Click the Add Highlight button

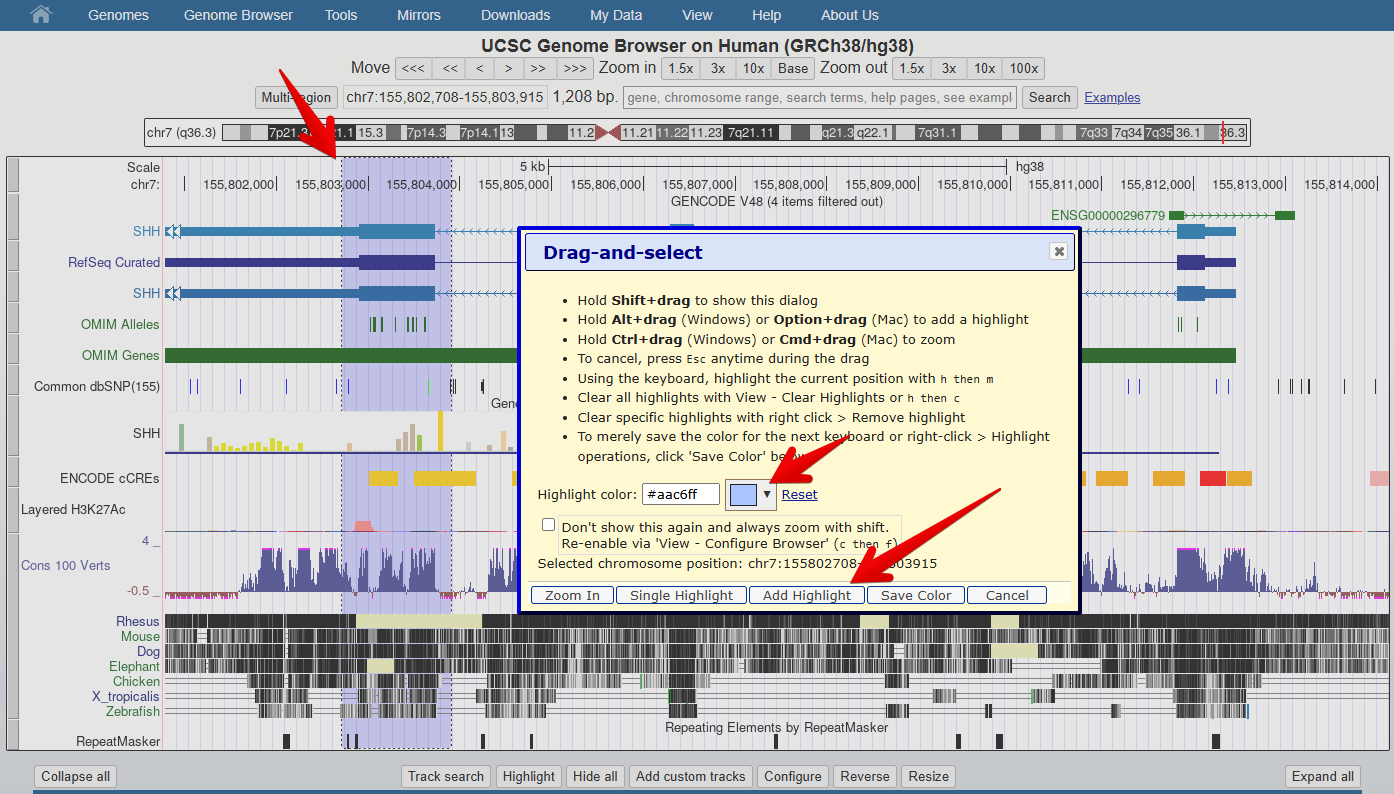coord(807,595)
